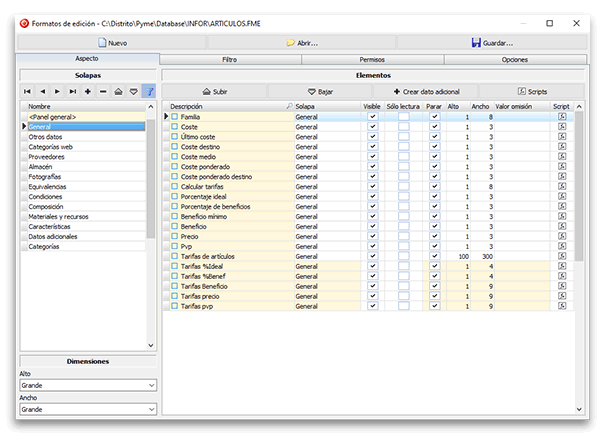Click the minus icon to delete solapa
This screenshot has width=600, height=439.
[103, 91]
